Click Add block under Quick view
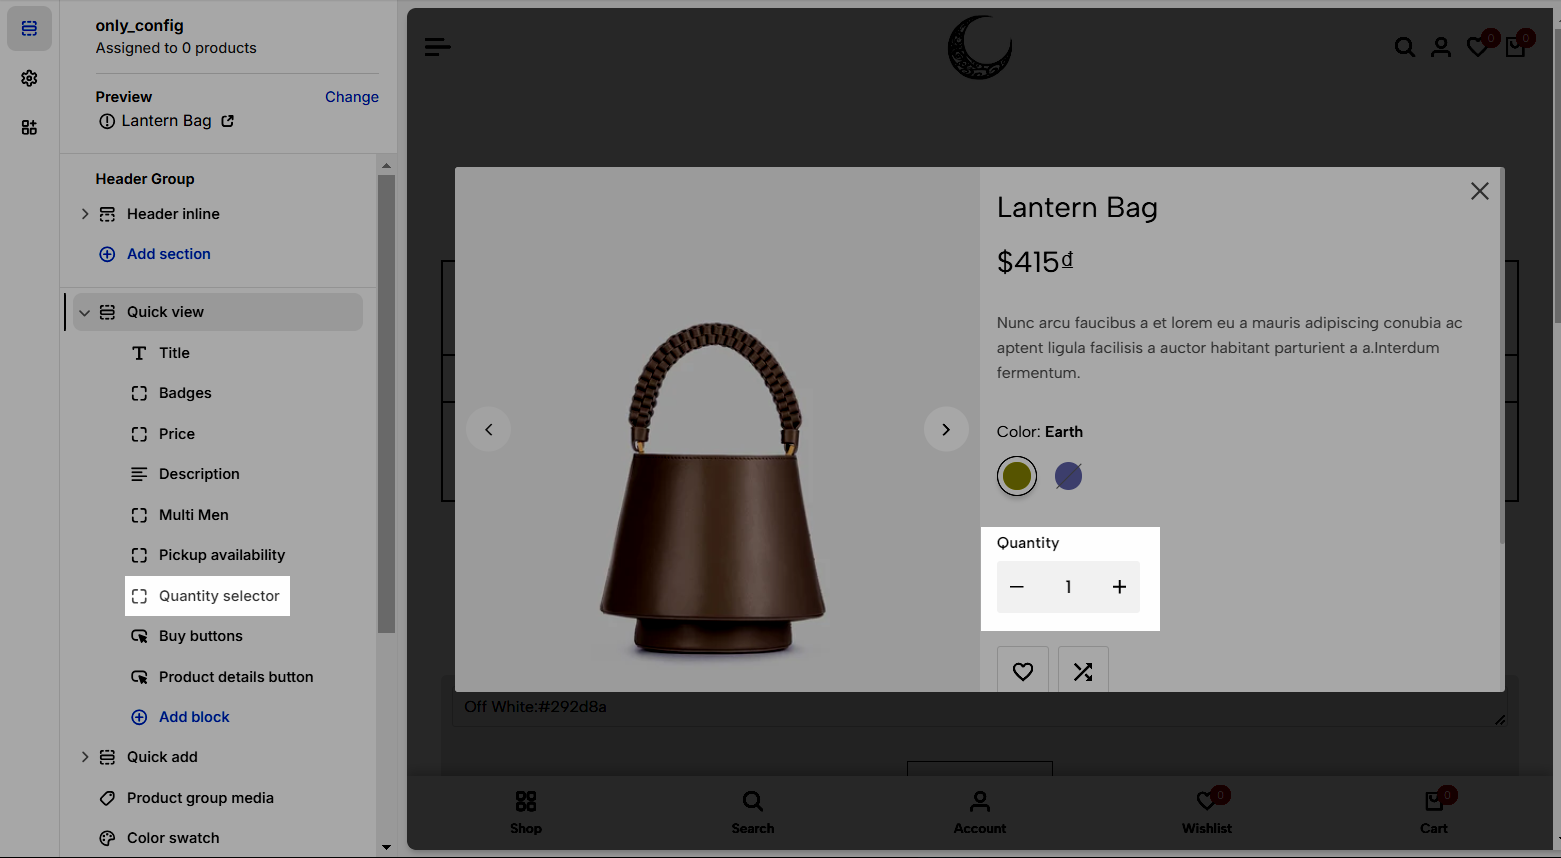1561x858 pixels. 181,717
